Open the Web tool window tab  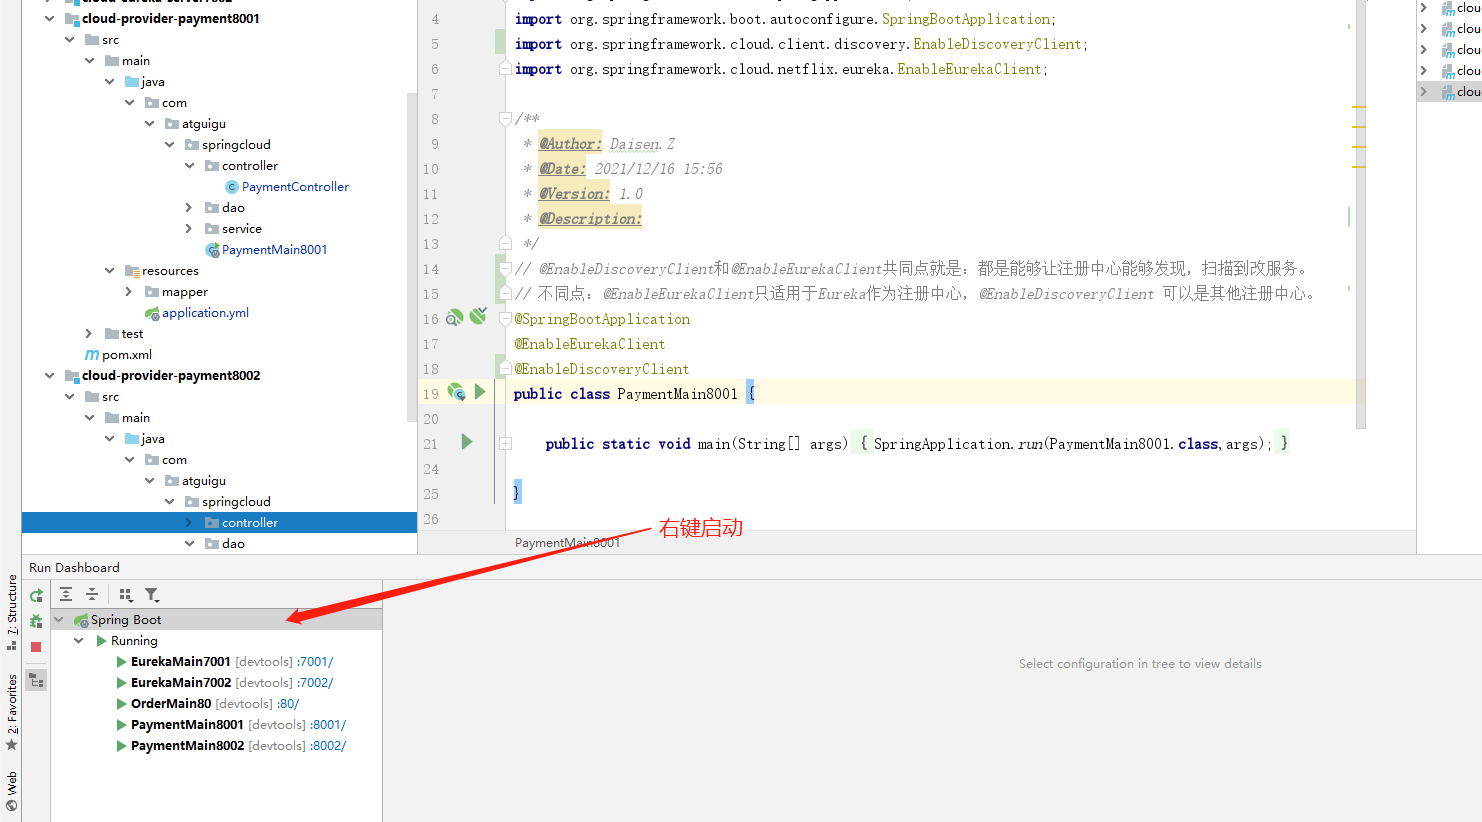[x=12, y=791]
